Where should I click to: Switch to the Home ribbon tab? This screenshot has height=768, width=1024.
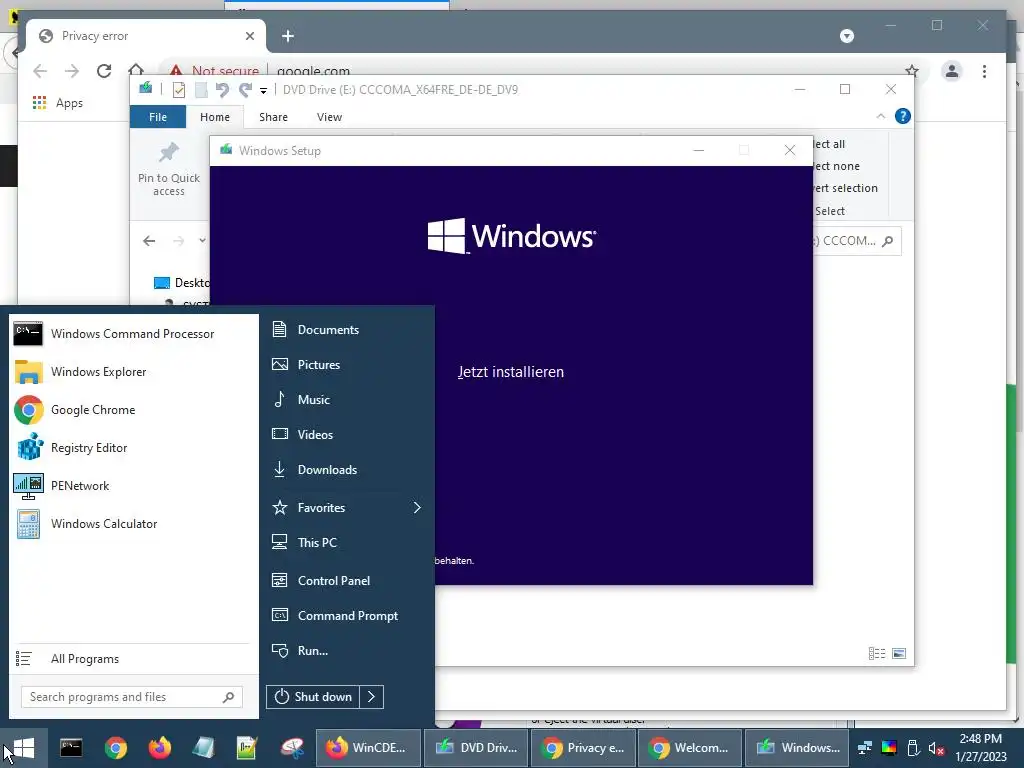tap(215, 117)
